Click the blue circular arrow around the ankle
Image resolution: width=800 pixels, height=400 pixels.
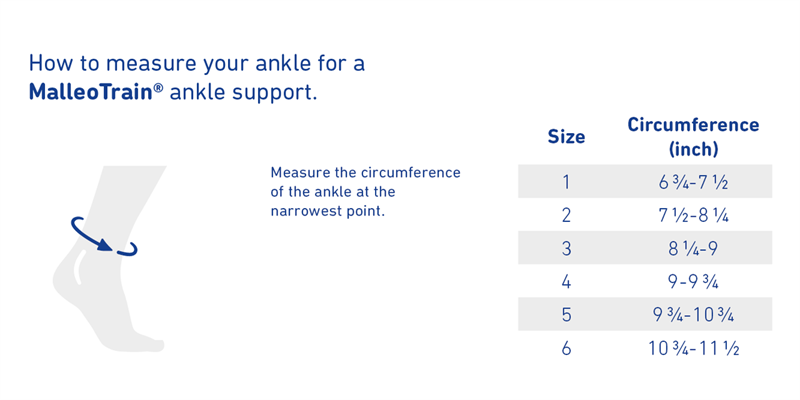pyautogui.click(x=104, y=236)
